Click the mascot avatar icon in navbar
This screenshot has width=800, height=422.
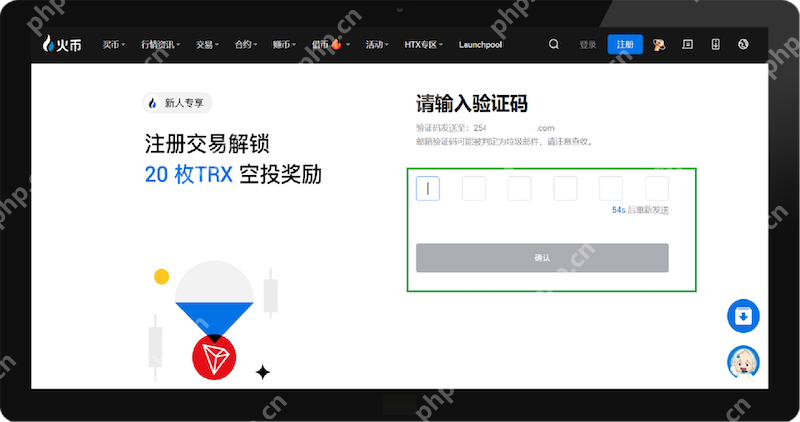point(660,45)
